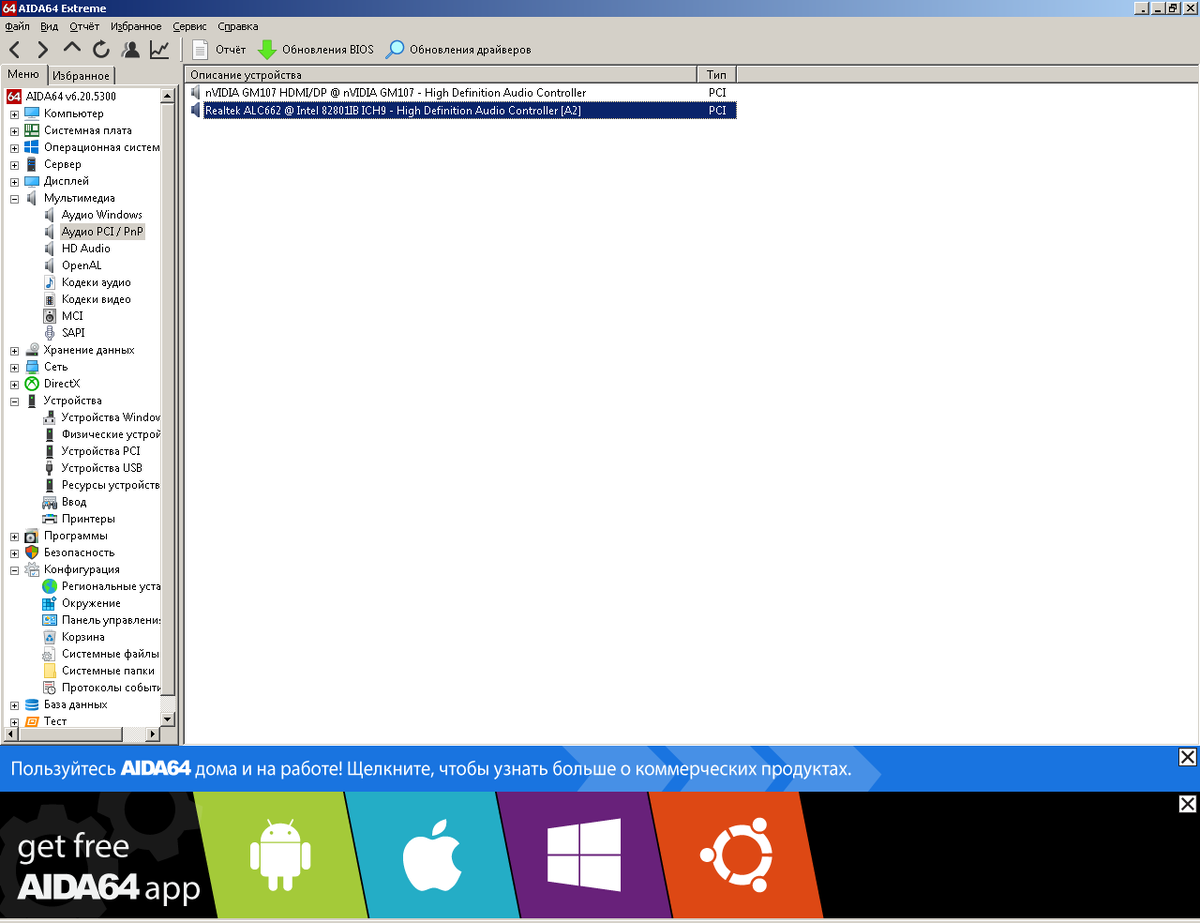
Task: Click the Панель управления icon
Action: pos(50,620)
